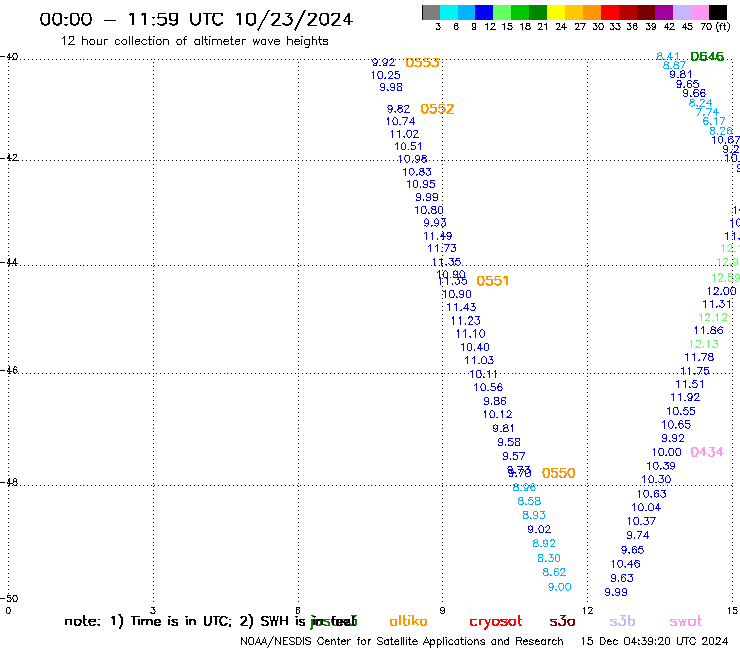Click the s3a satellite legend label
Image resolution: width=740 pixels, height=650 pixels.
(562, 621)
